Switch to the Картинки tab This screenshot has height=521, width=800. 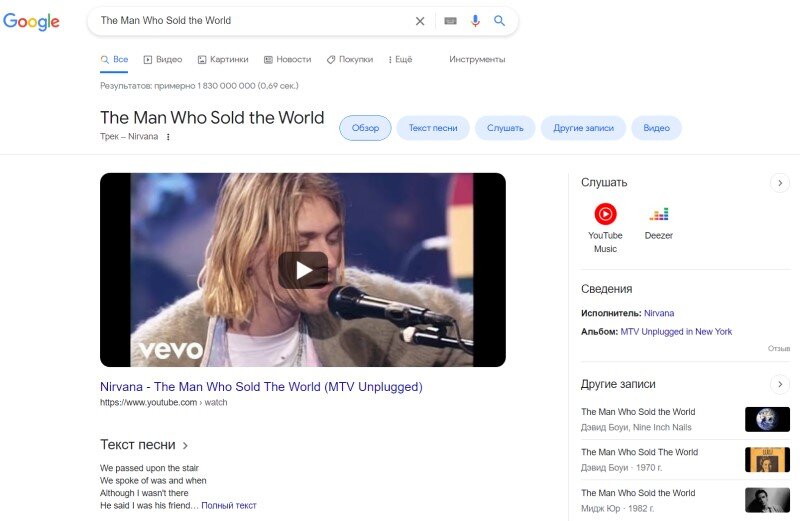point(223,59)
